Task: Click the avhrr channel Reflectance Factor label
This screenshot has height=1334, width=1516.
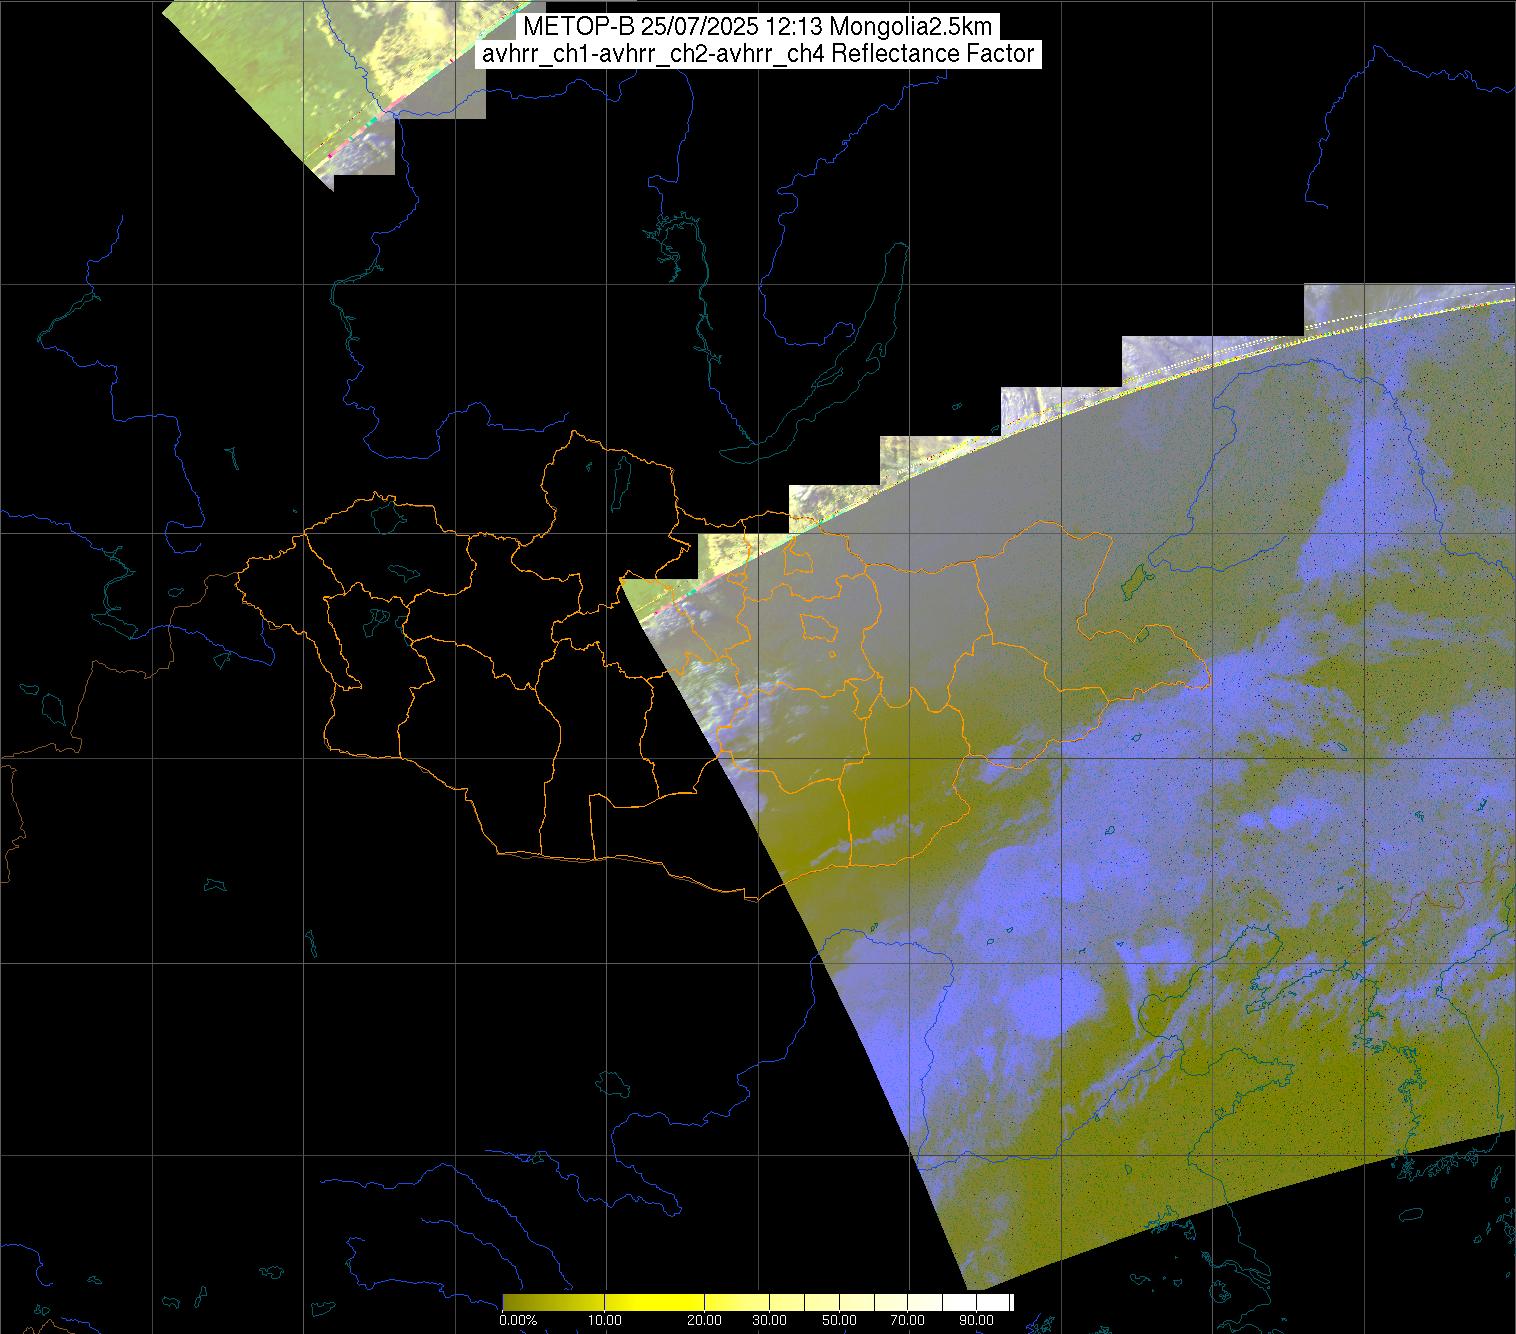Action: (x=758, y=54)
